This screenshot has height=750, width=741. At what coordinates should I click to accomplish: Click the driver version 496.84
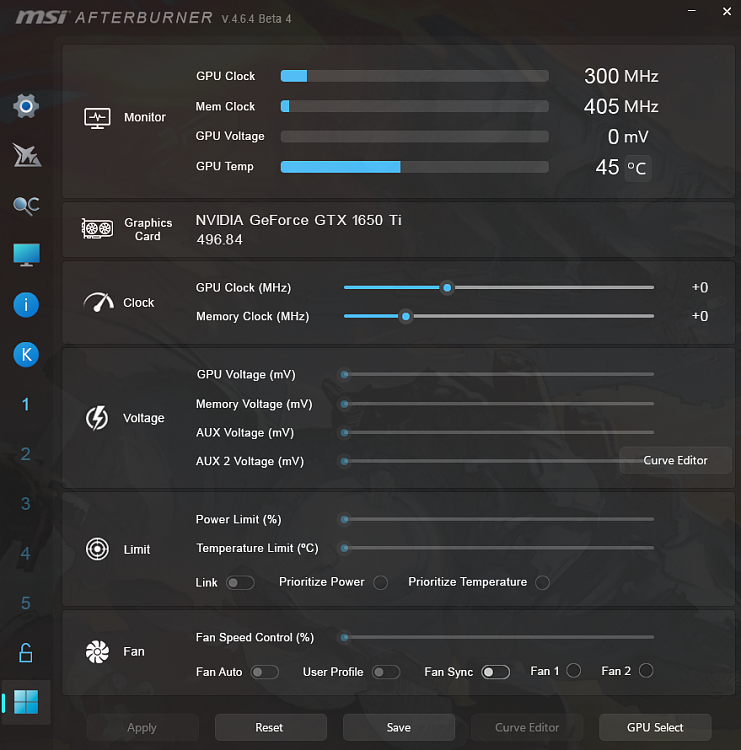(220, 239)
